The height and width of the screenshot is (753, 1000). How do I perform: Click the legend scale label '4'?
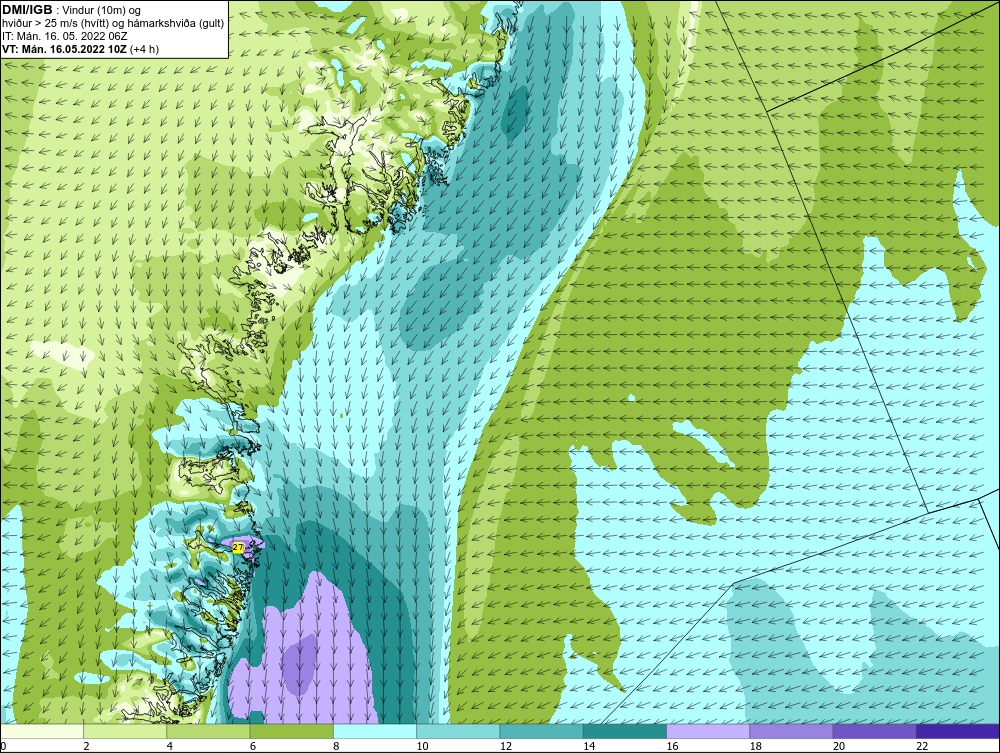click(x=170, y=747)
